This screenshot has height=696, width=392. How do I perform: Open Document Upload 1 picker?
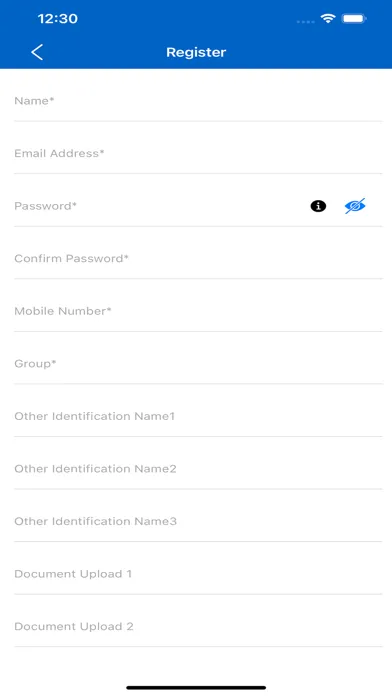[198, 574]
